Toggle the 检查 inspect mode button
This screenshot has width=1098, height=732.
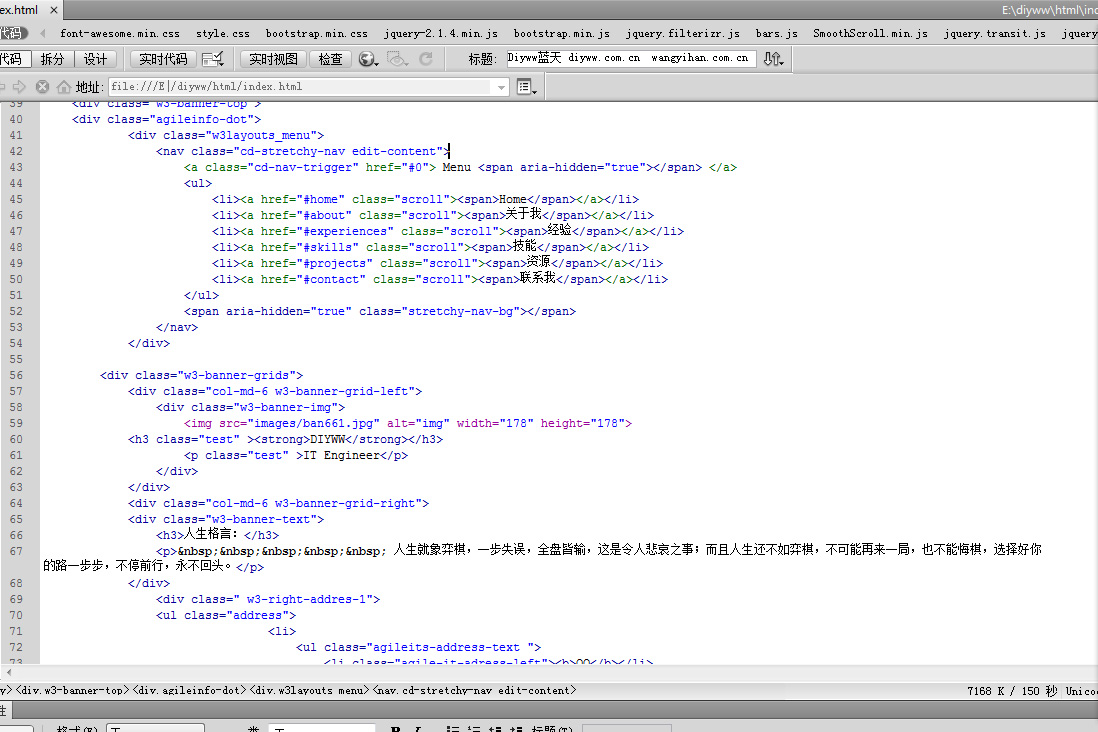tap(331, 60)
